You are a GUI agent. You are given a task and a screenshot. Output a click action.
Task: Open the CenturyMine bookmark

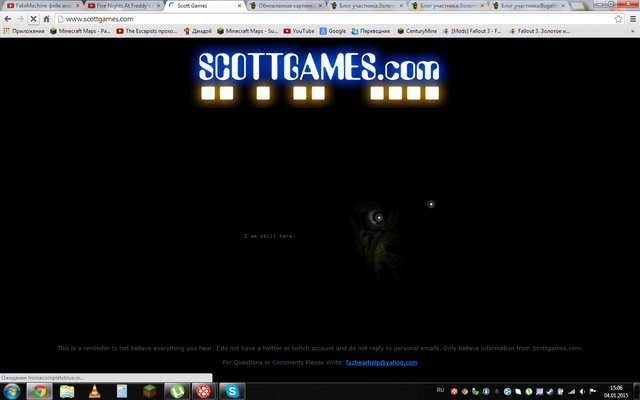[417, 31]
